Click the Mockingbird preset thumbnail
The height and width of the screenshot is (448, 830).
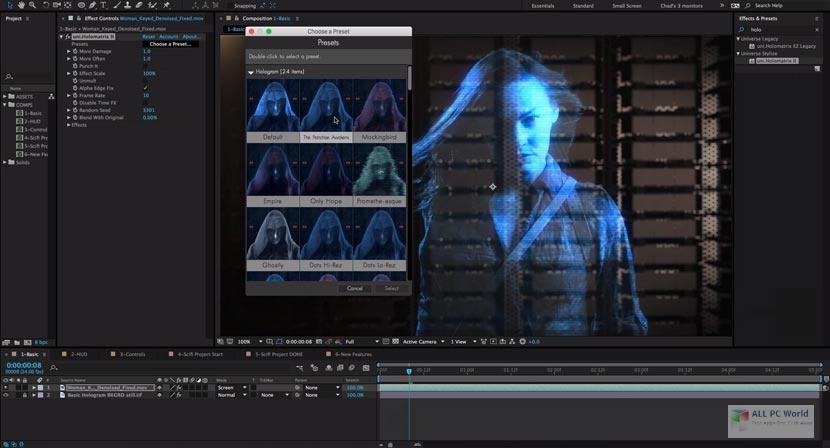[x=379, y=106]
